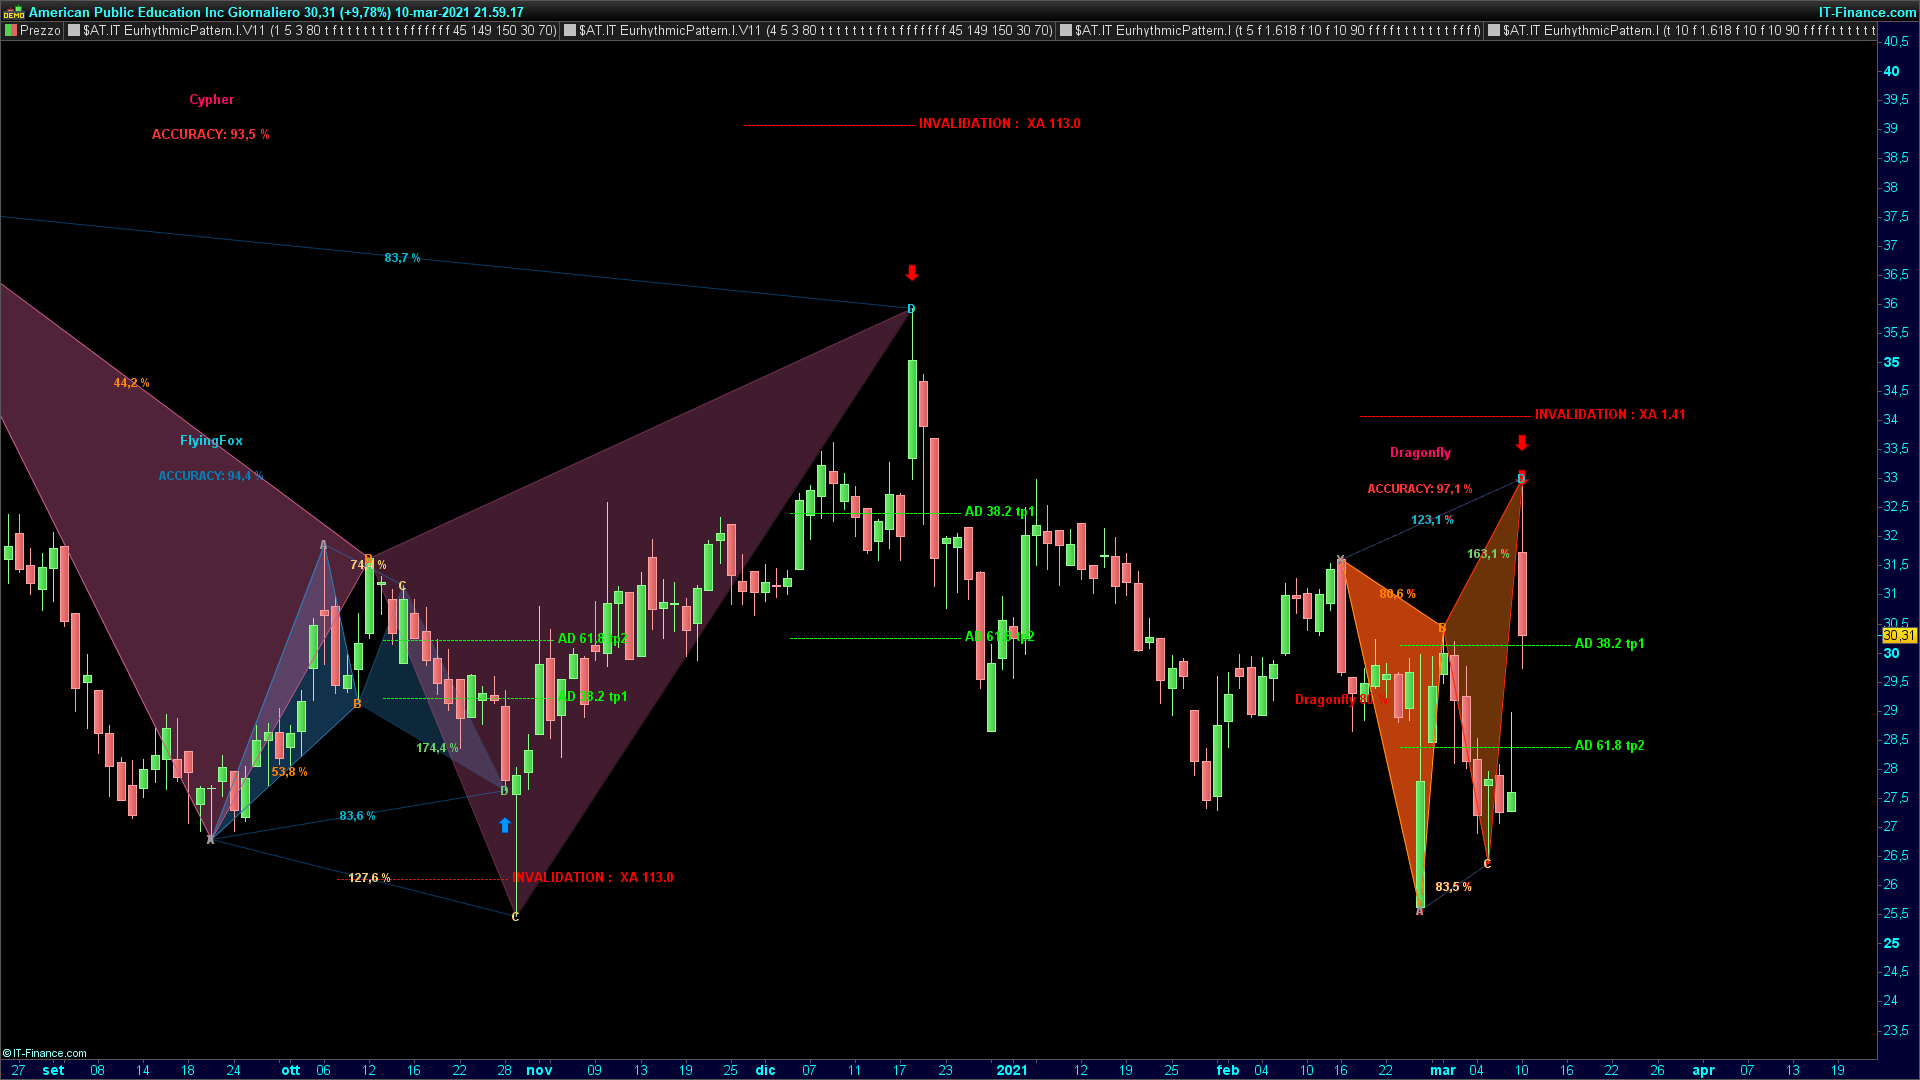Click the ©IT-Finance.com copyright link at bottom
Screen dimensions: 1920x1080
pos(45,1053)
